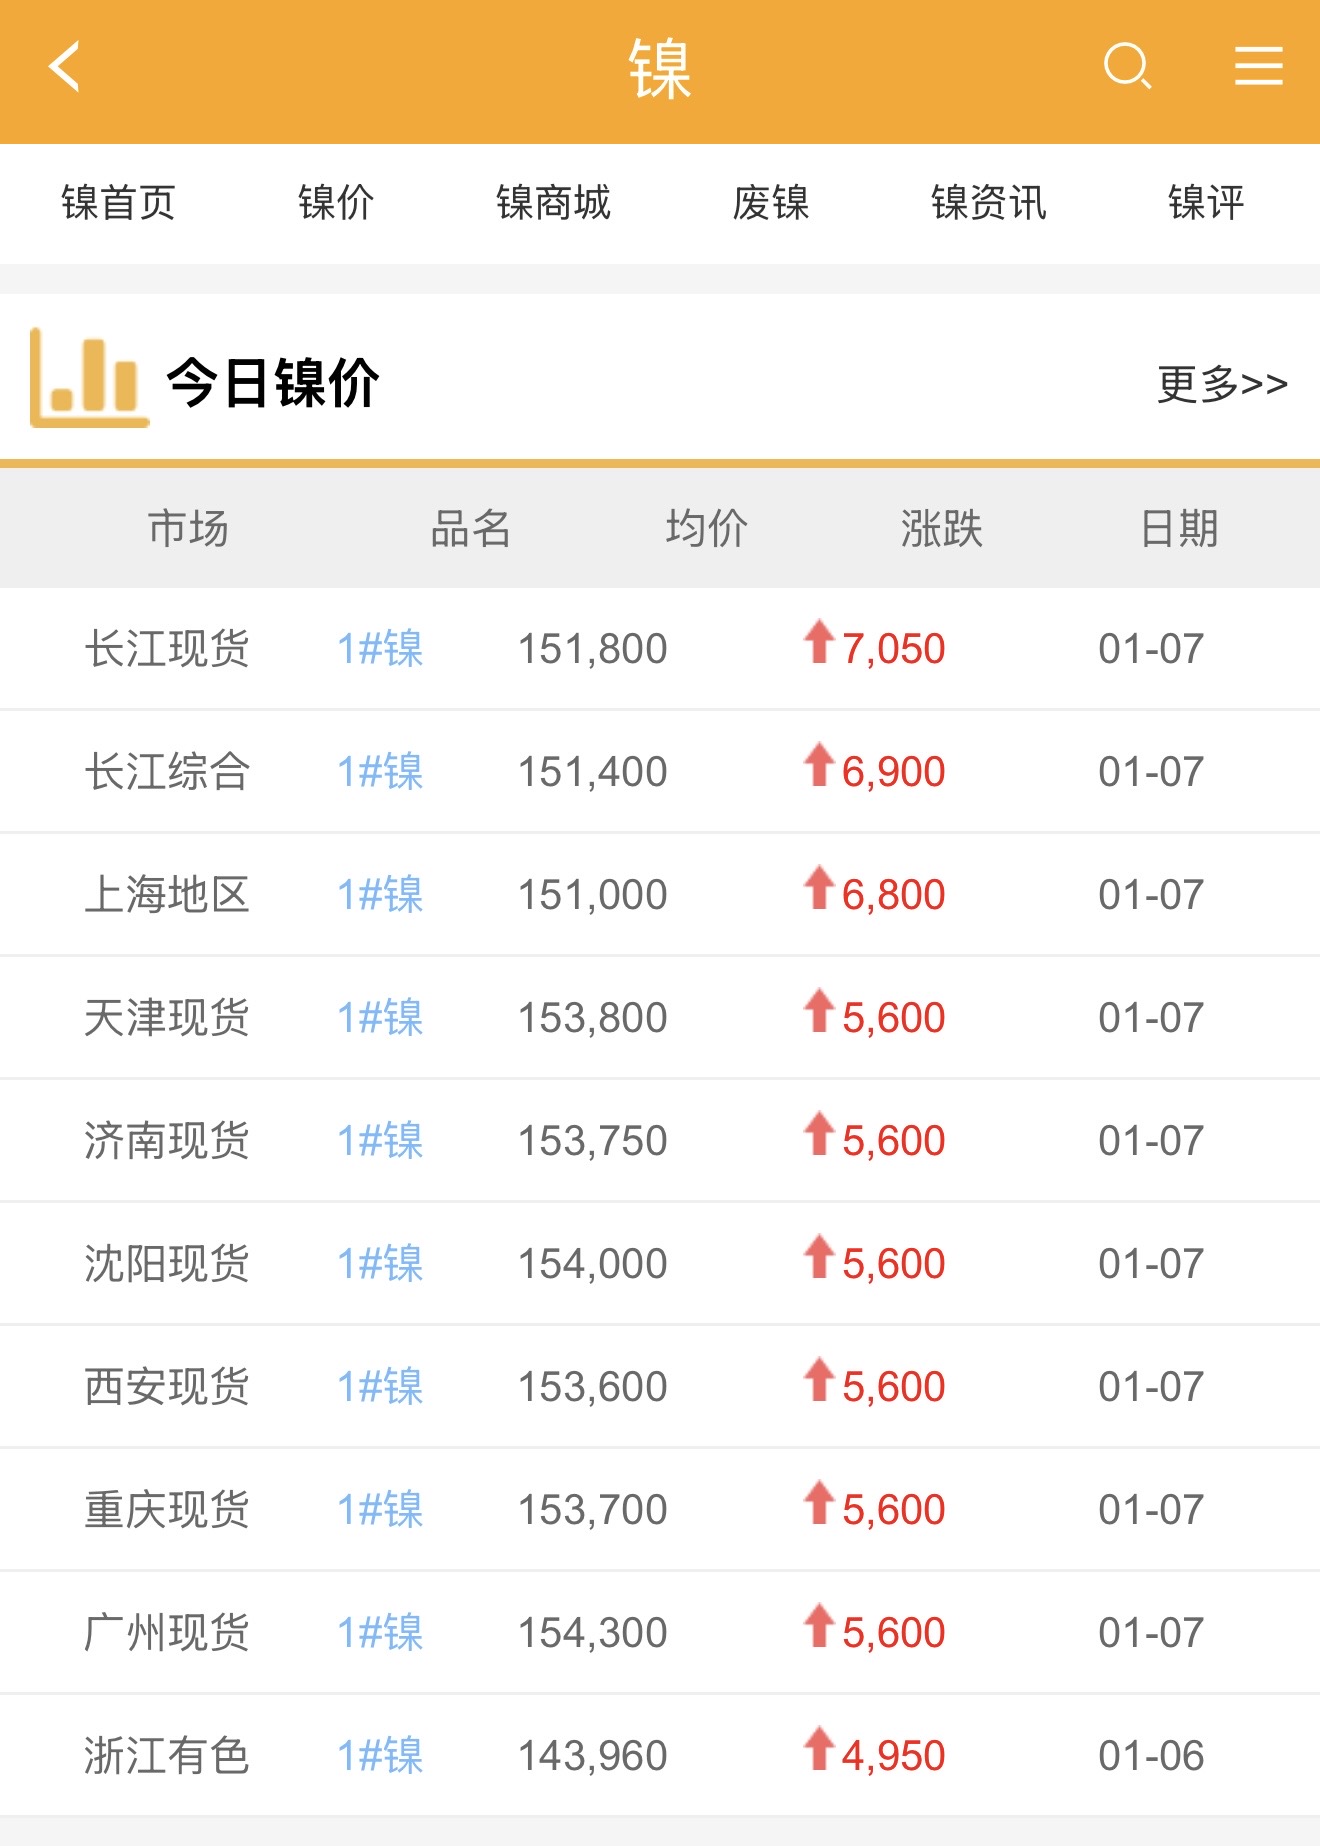Tap the red up arrow beside 7,050
1320x1846 pixels.
[x=819, y=642]
